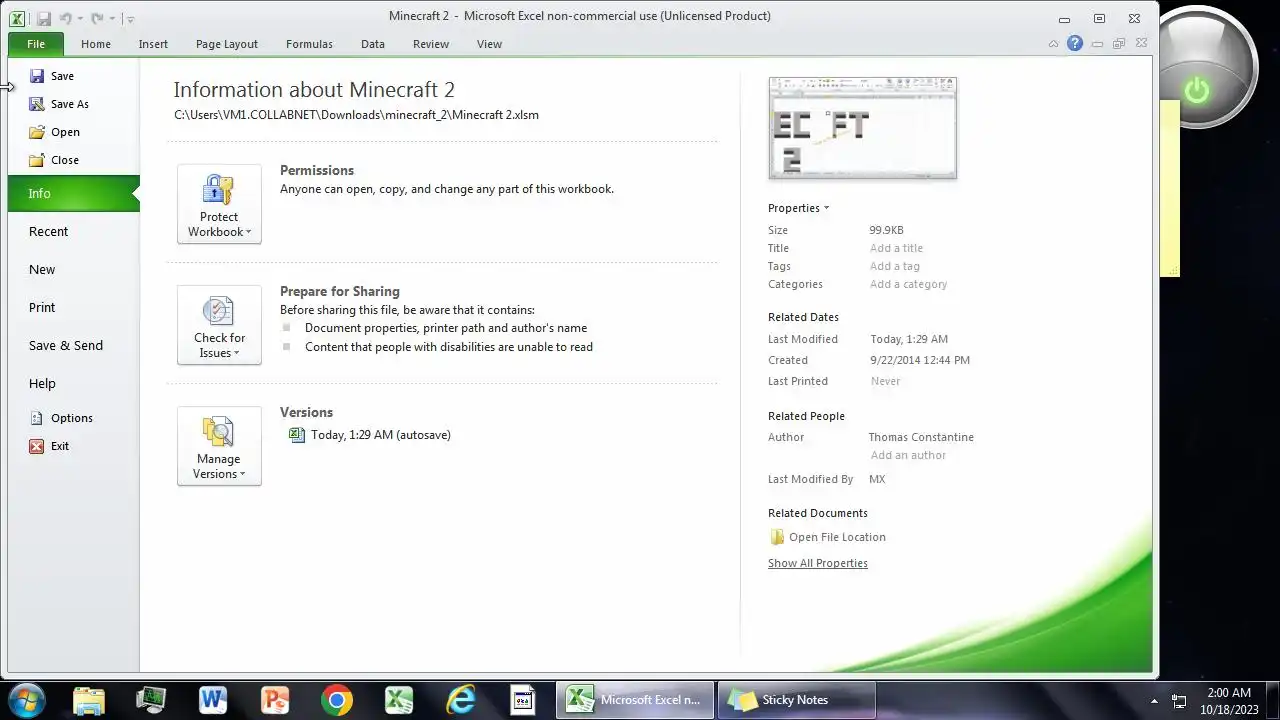Switch to Sticky Notes in the taskbar
The height and width of the screenshot is (720, 1280).
(x=796, y=700)
